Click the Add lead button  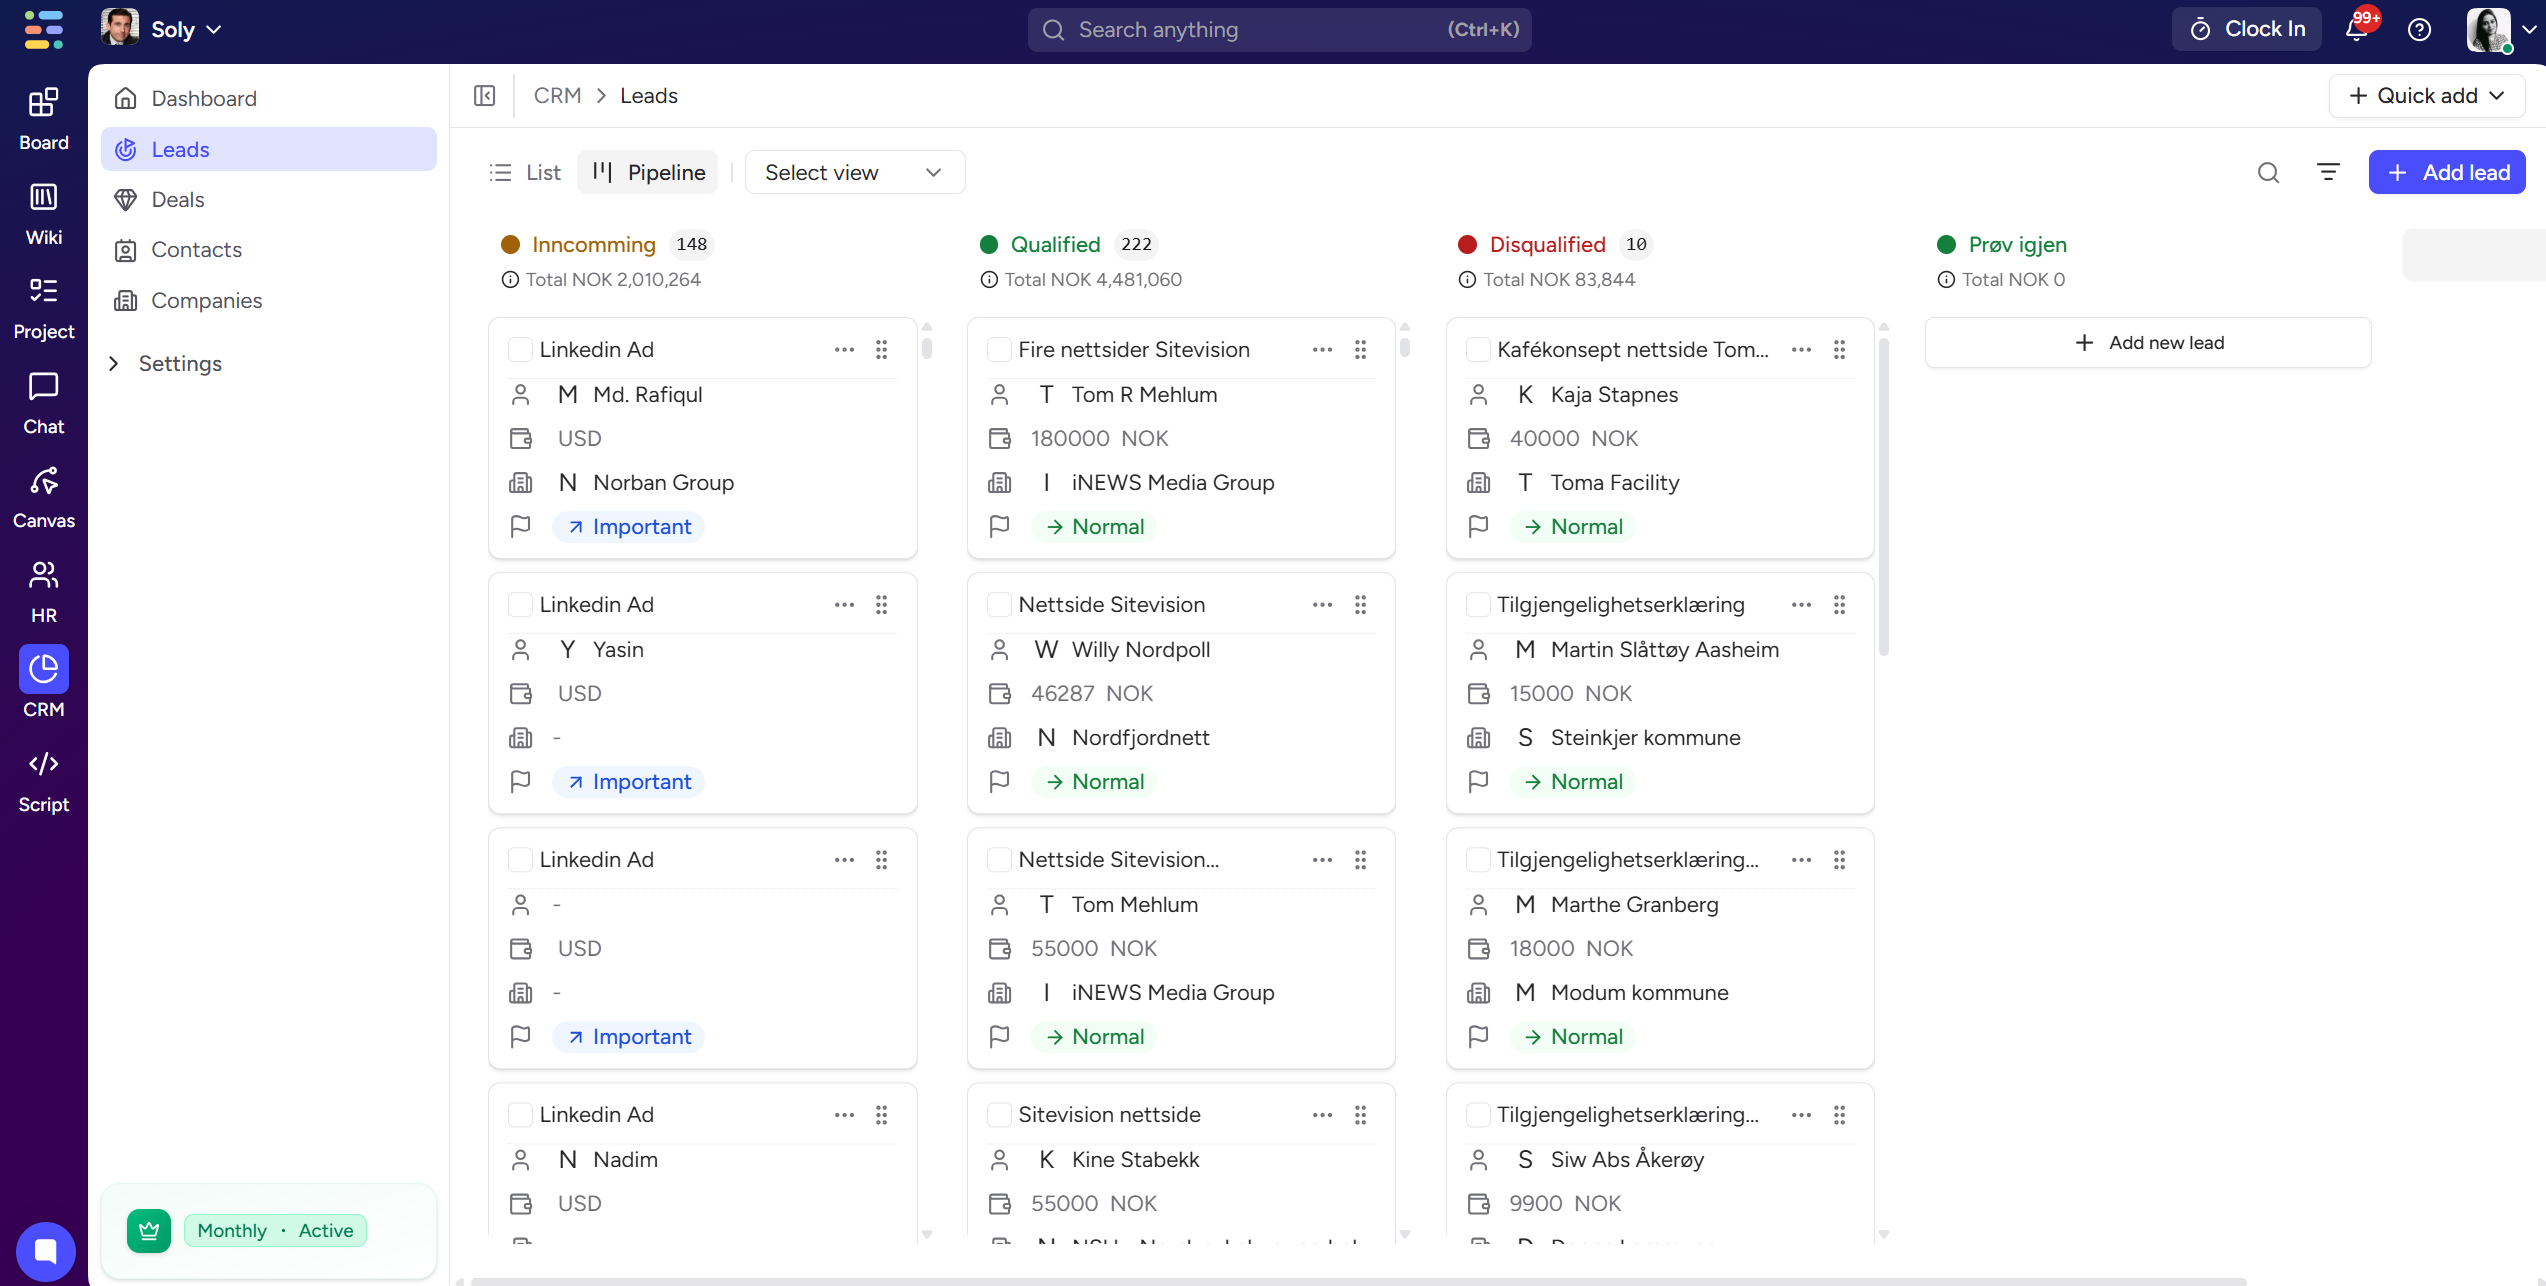pyautogui.click(x=2446, y=172)
